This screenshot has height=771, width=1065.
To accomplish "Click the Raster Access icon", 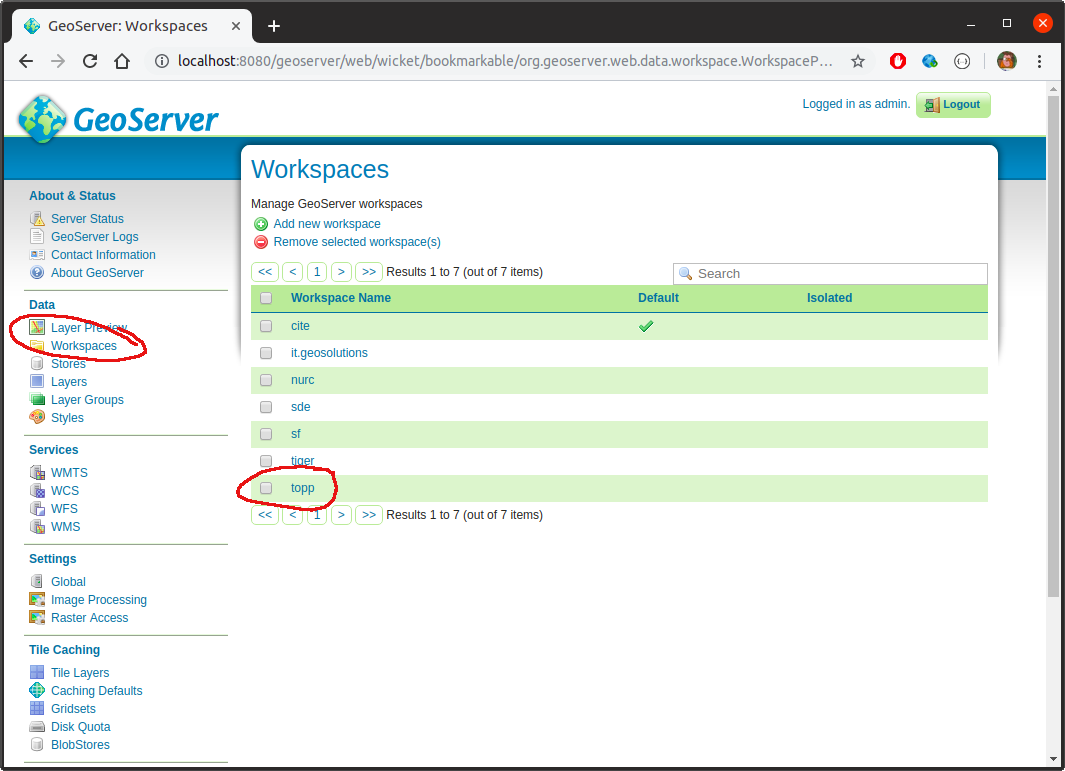I will pos(37,617).
